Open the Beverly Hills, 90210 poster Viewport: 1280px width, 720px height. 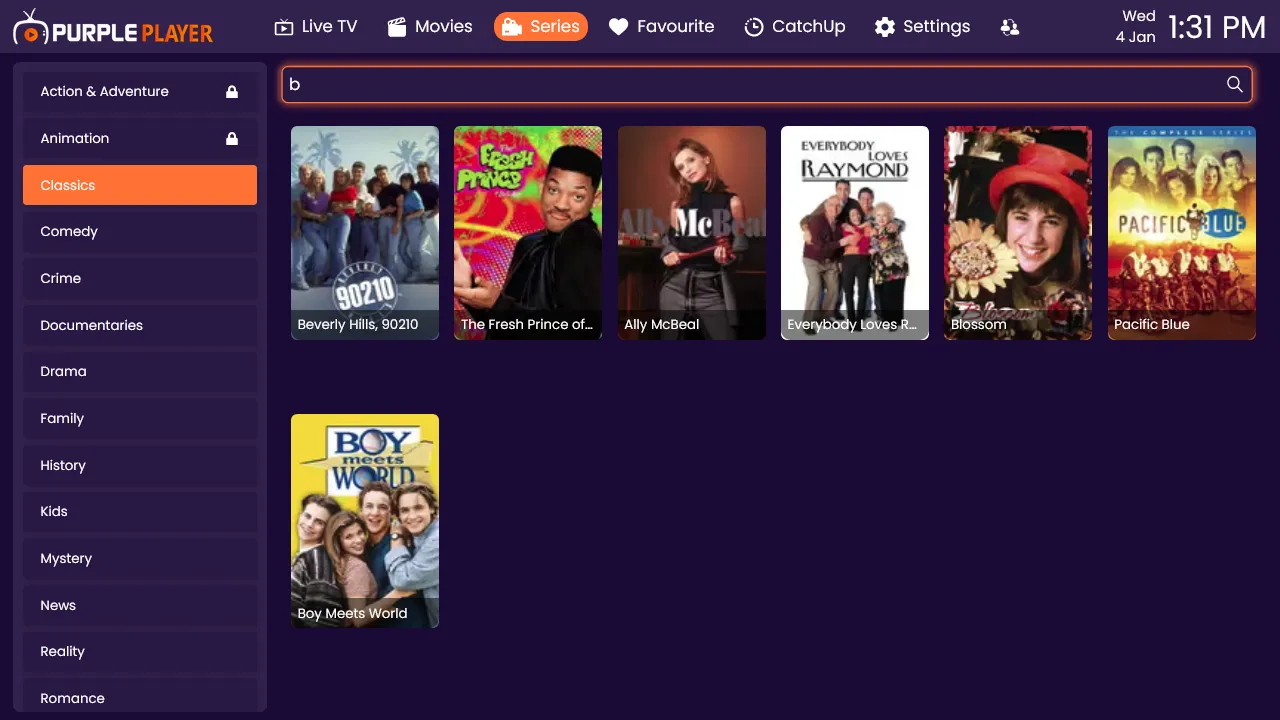pos(365,233)
